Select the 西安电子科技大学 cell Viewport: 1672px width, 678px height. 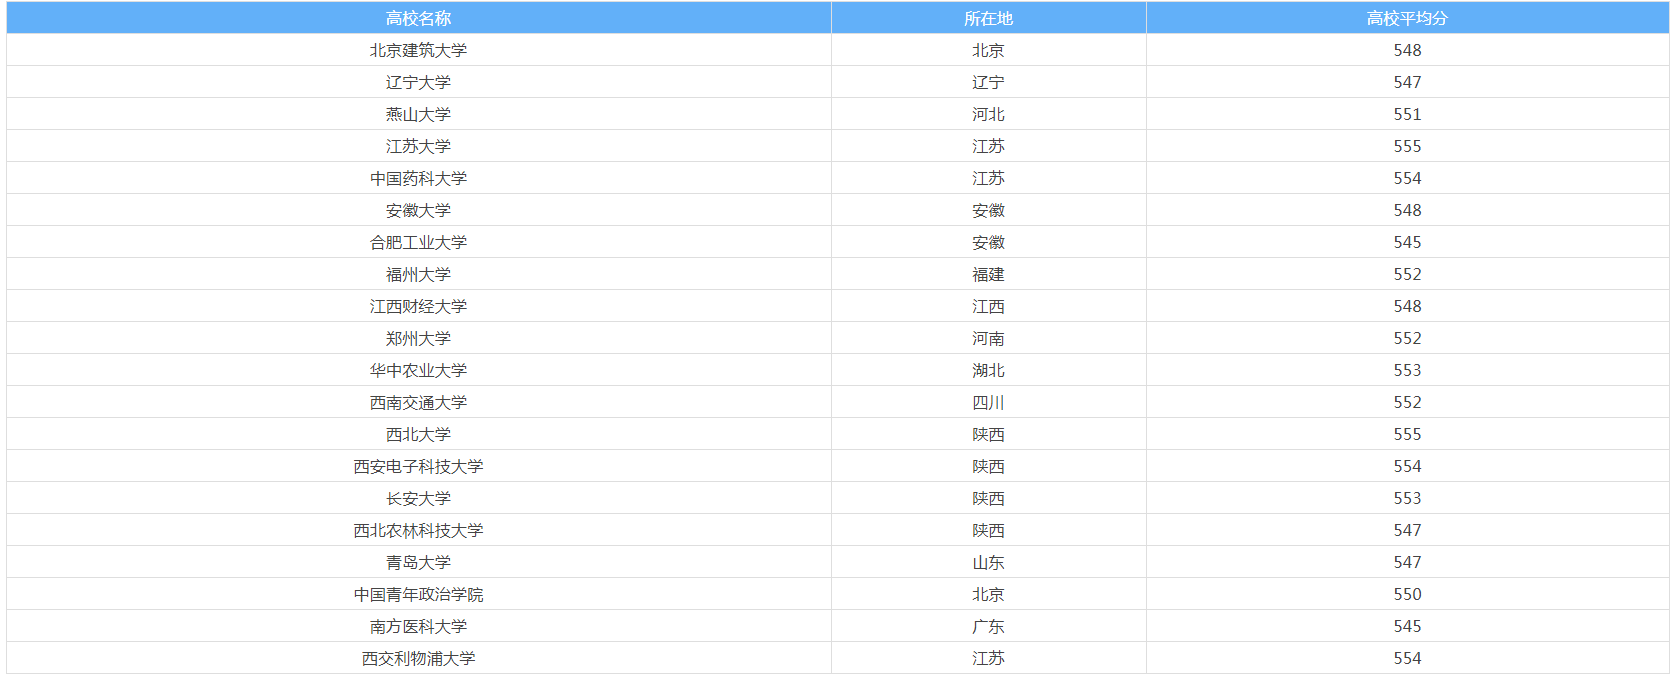pyautogui.click(x=418, y=466)
